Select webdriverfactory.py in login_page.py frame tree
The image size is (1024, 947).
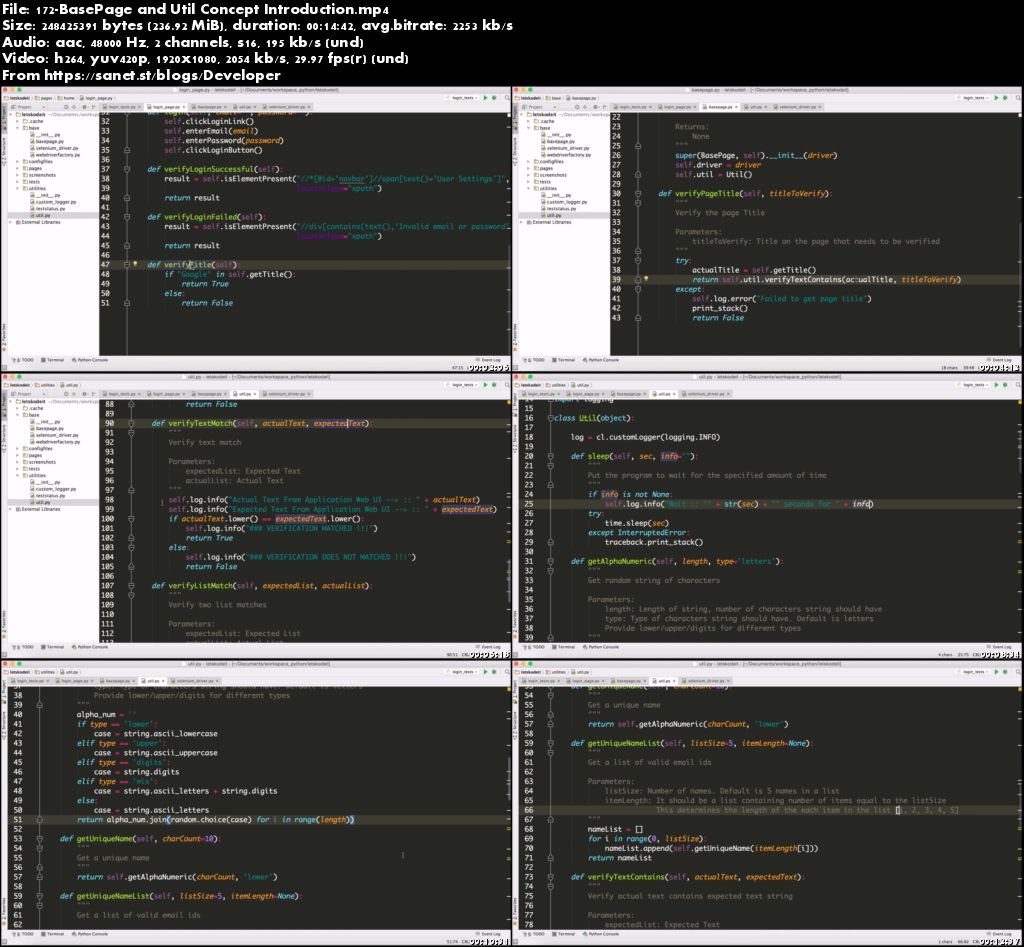tap(57, 155)
